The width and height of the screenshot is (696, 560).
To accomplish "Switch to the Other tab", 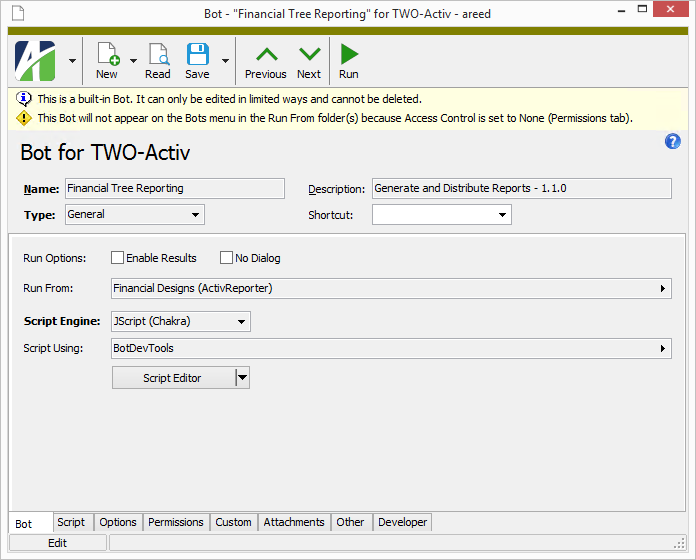I will [350, 522].
